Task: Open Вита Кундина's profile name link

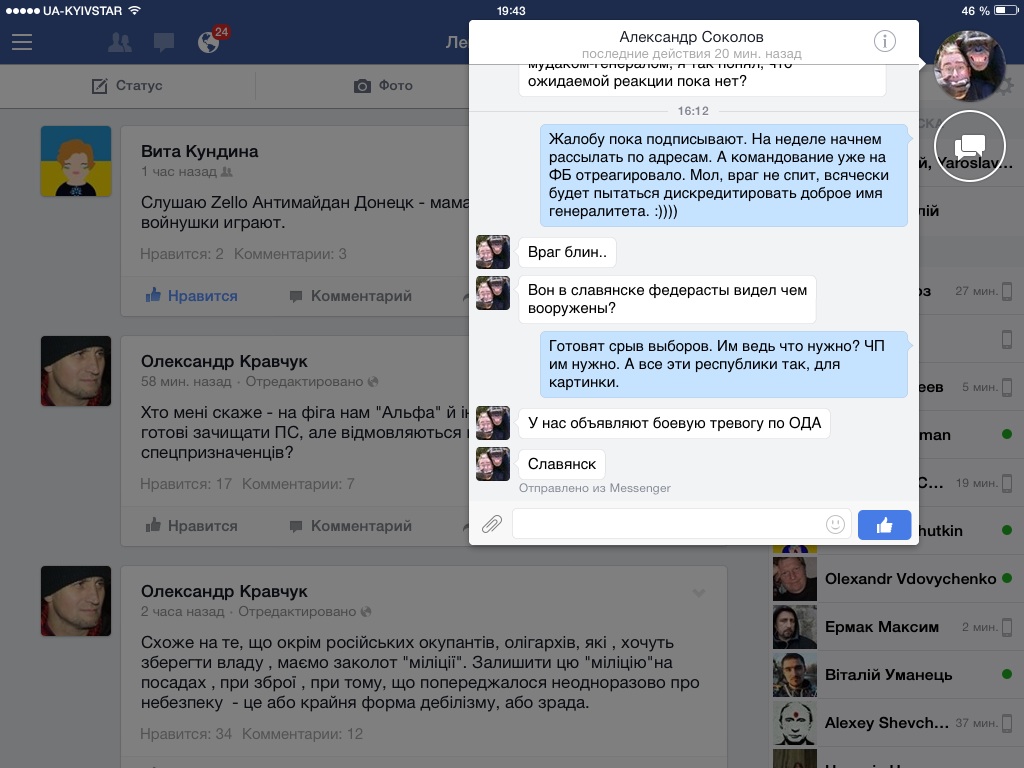Action: 199,152
